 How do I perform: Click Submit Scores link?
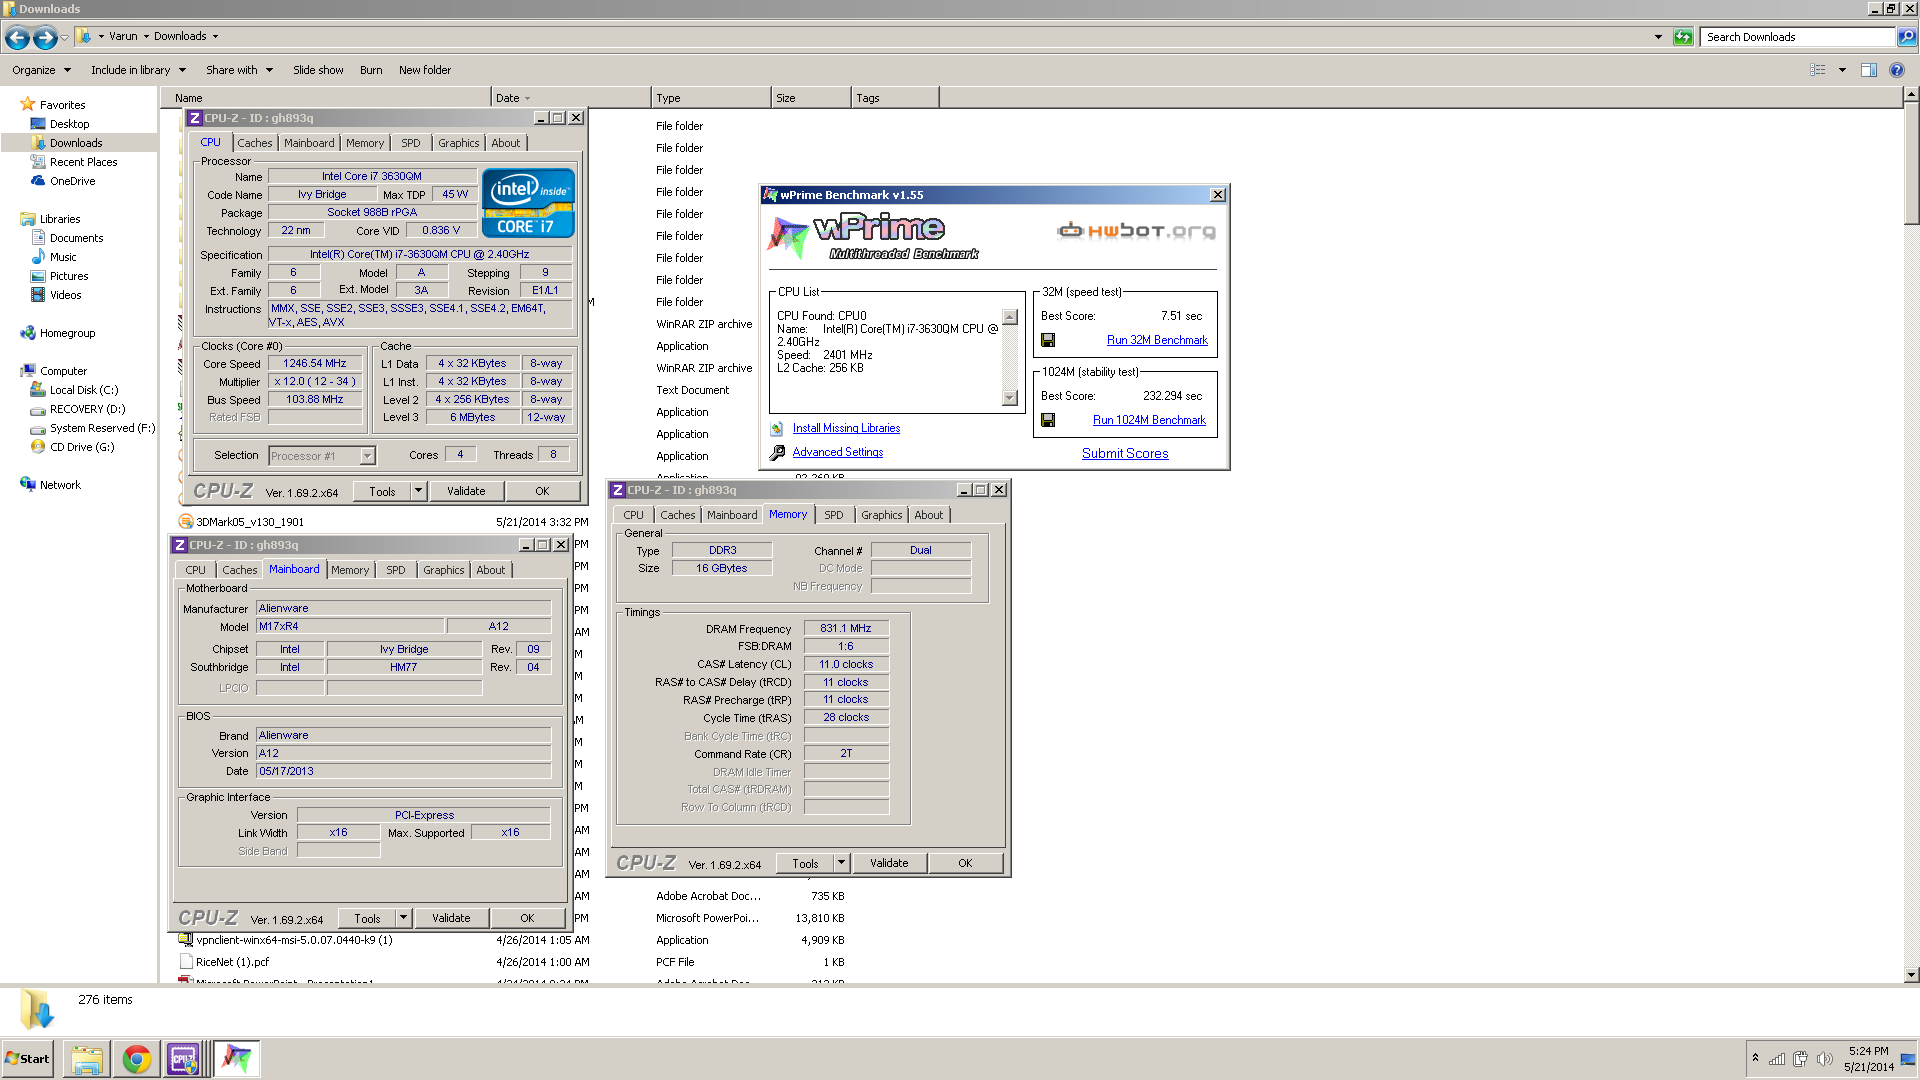(x=1124, y=453)
